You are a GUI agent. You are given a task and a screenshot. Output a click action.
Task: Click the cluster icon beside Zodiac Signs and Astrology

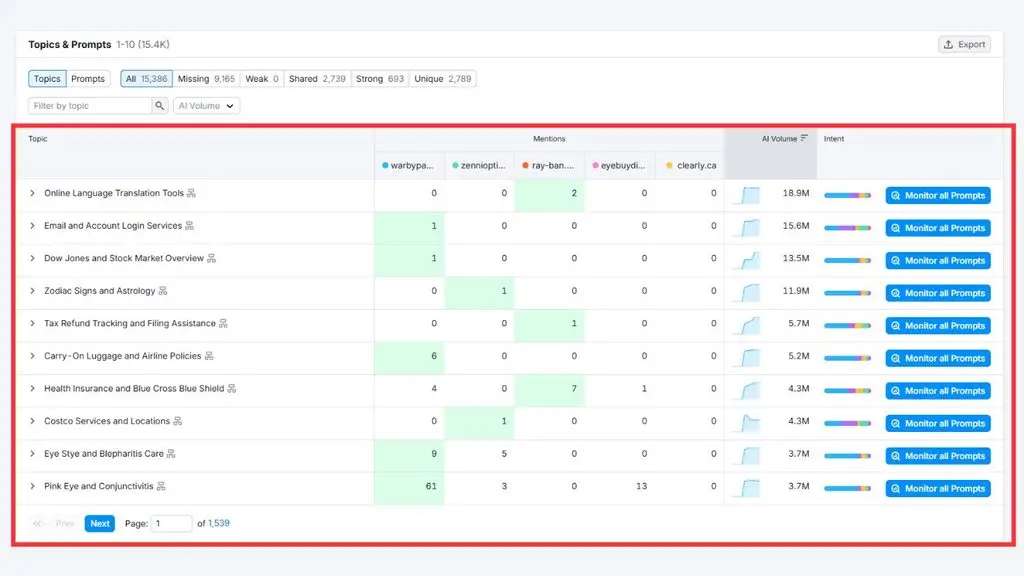(163, 291)
